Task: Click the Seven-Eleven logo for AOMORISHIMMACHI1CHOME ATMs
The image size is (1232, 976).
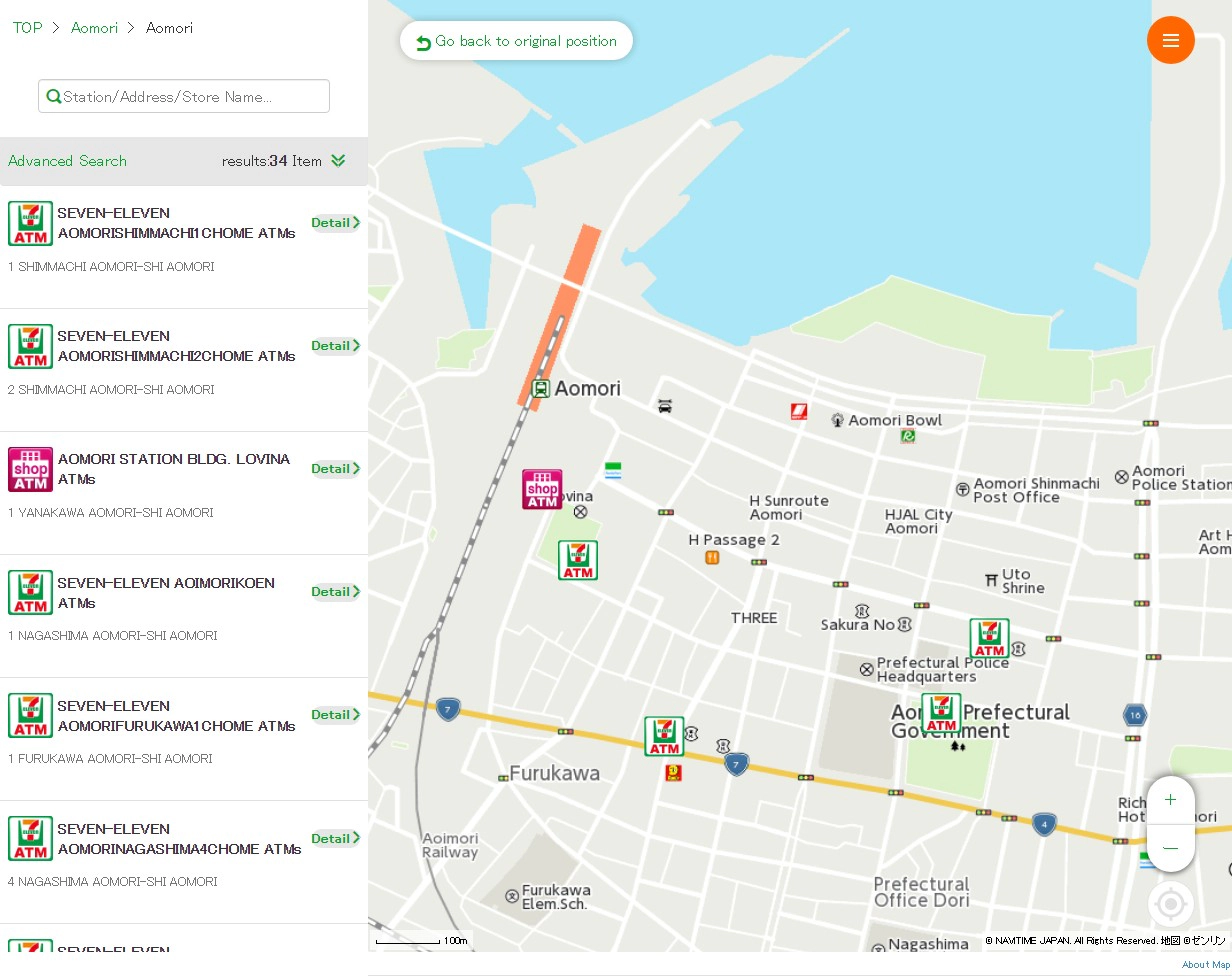Action: click(x=30, y=223)
